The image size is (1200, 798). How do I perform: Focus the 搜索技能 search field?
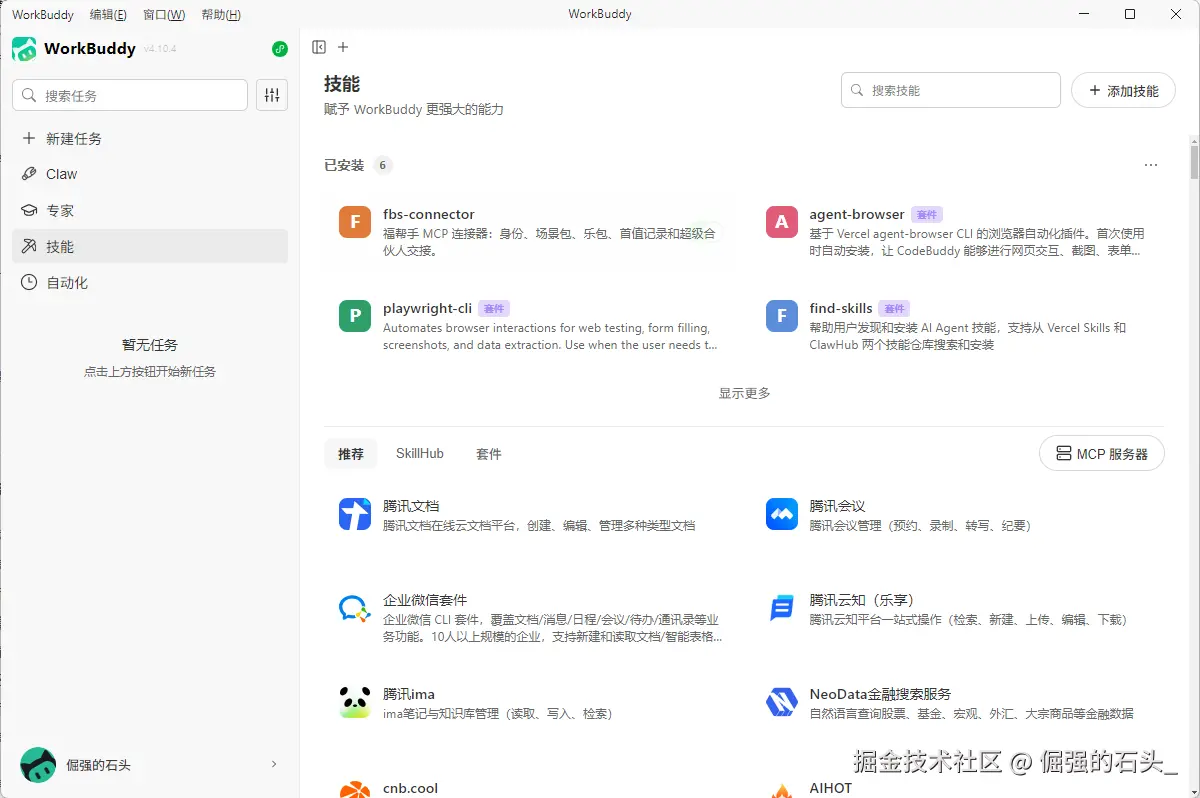coord(950,90)
